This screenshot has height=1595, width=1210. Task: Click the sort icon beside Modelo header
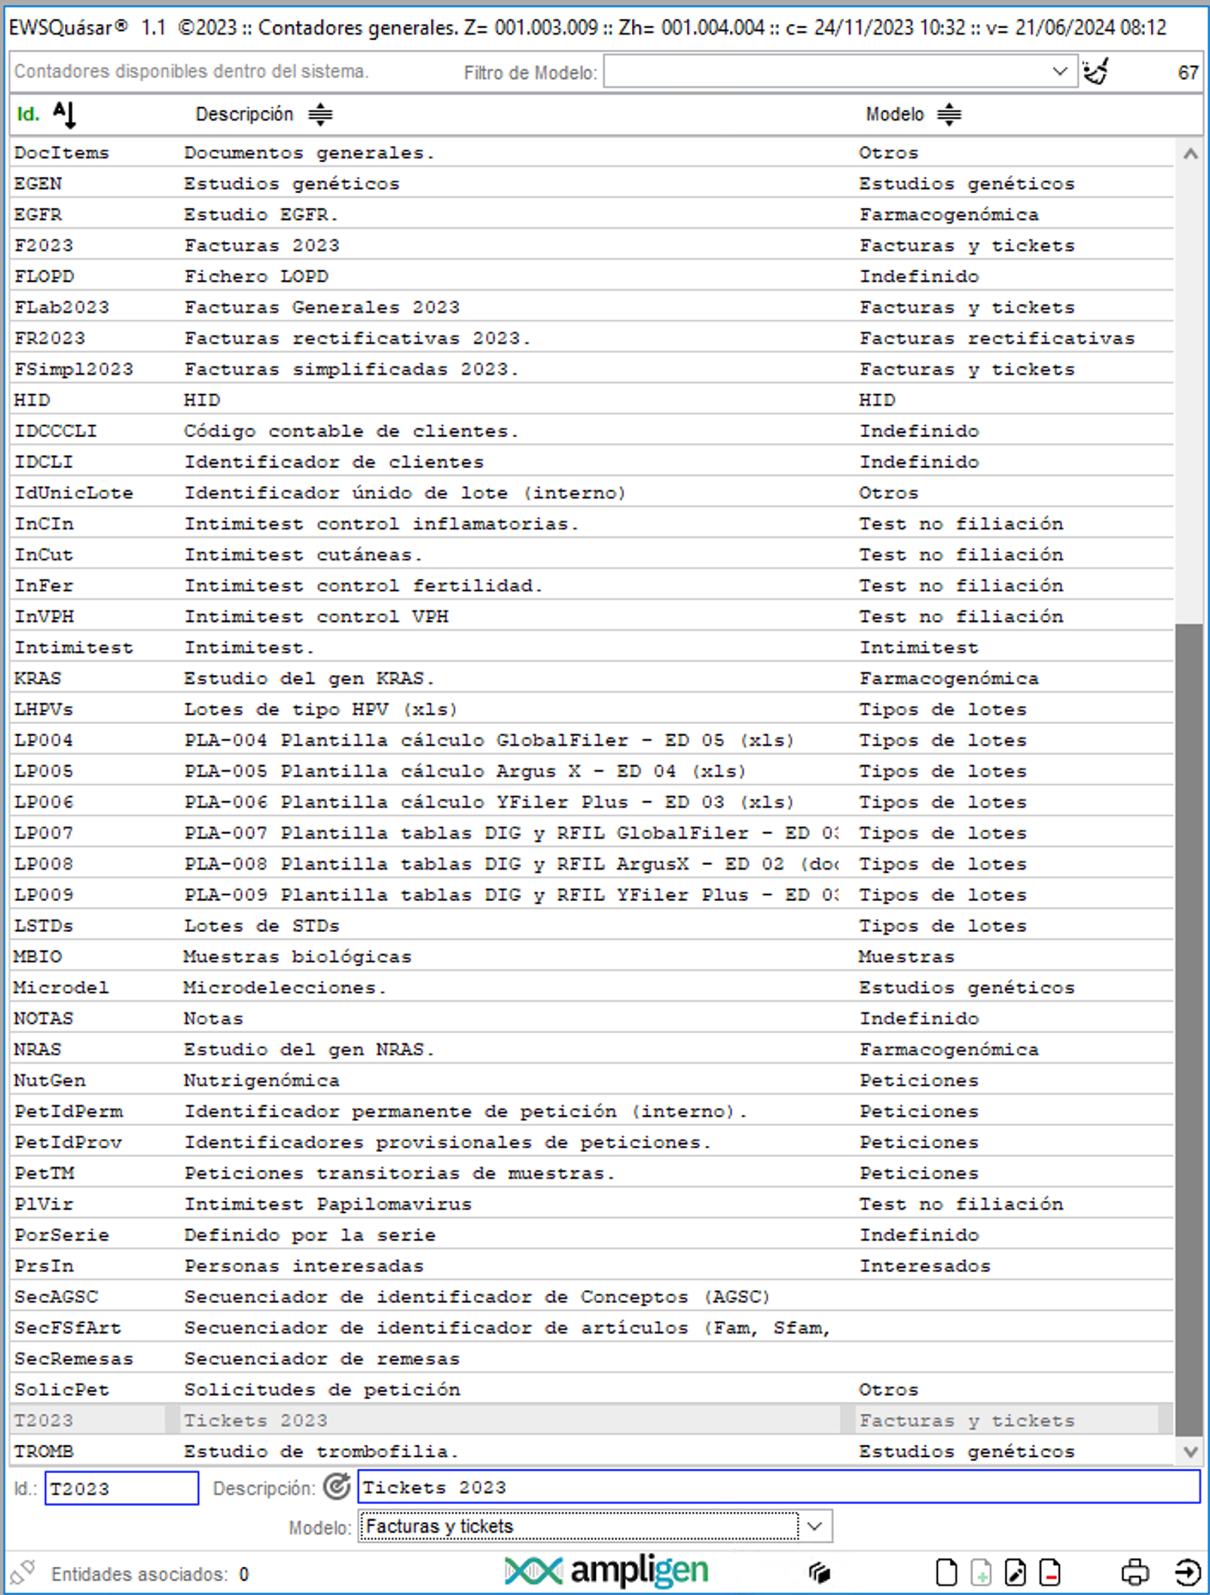[949, 114]
